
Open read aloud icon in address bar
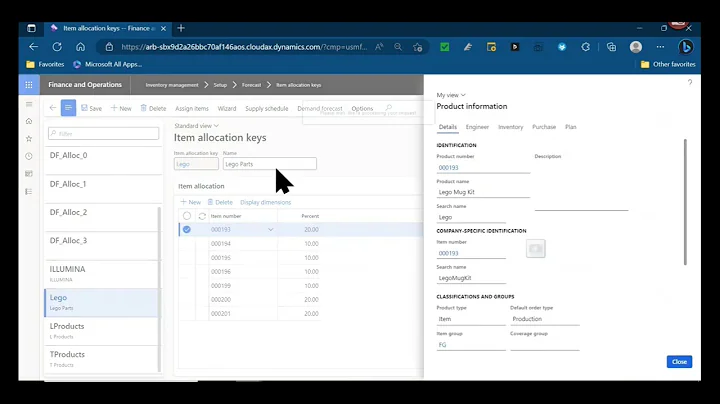click(379, 47)
